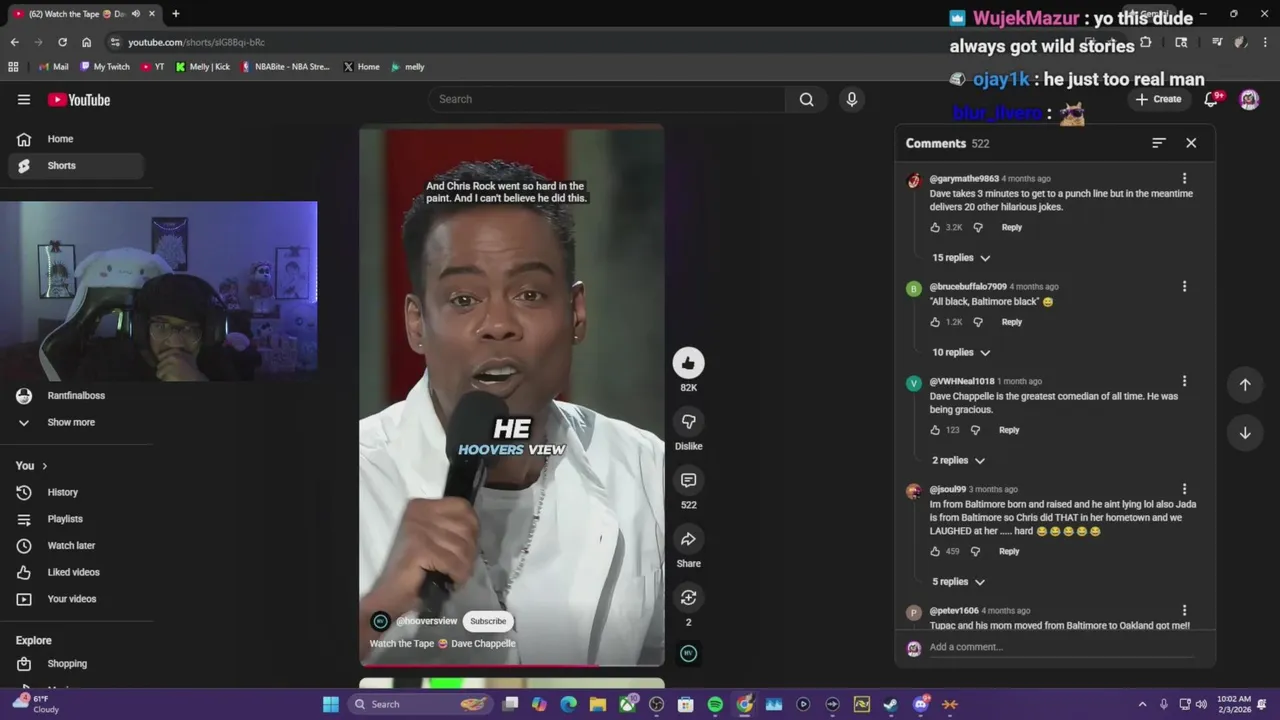Expand 15 replies under @garymathe9863
Viewport: 1280px width, 720px height.
[x=961, y=258]
